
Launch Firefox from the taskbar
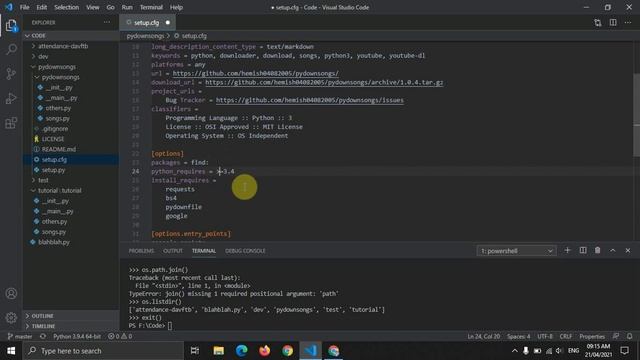[264, 351]
